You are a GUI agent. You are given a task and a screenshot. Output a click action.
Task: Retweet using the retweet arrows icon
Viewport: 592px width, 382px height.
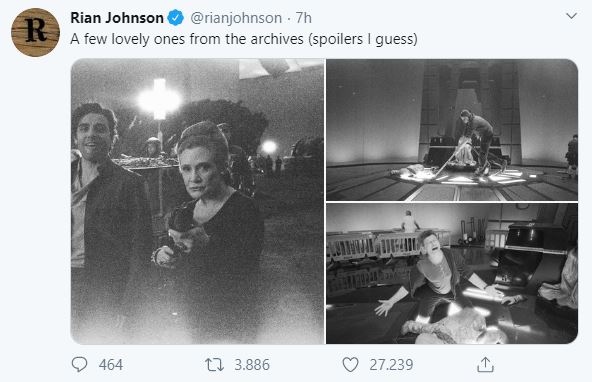pyautogui.click(x=214, y=365)
